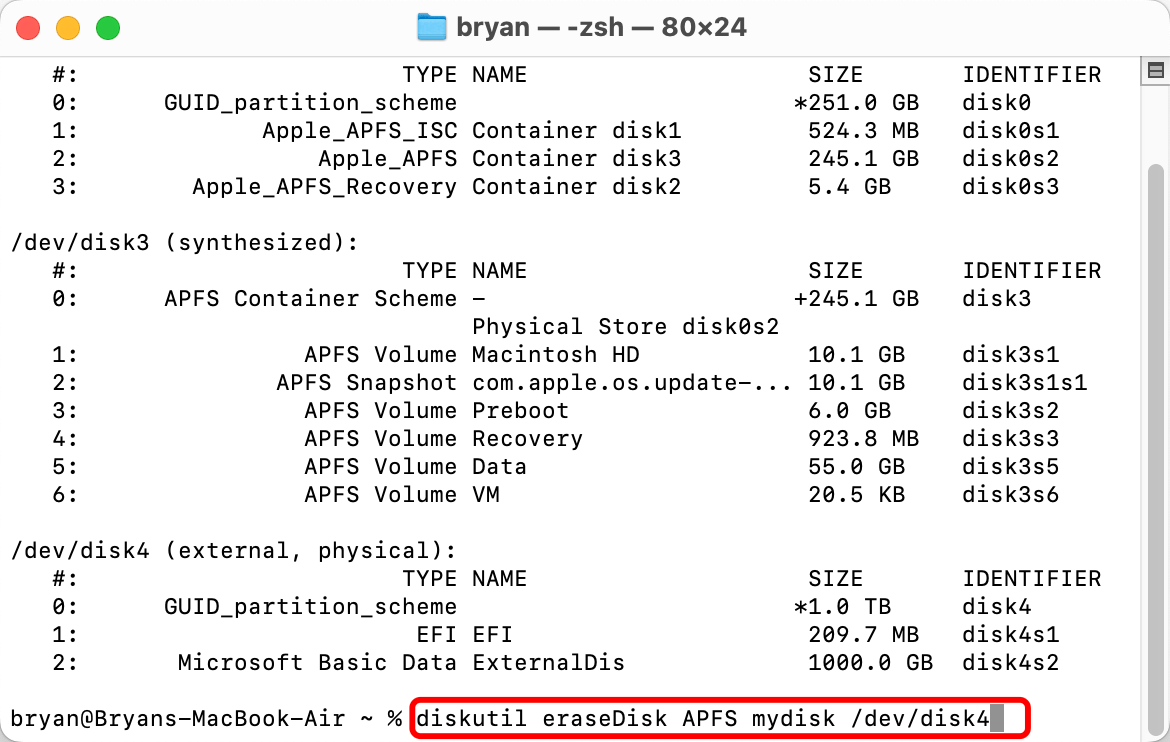Click the window title bryan — -zsh — 80×24

click(600, 27)
